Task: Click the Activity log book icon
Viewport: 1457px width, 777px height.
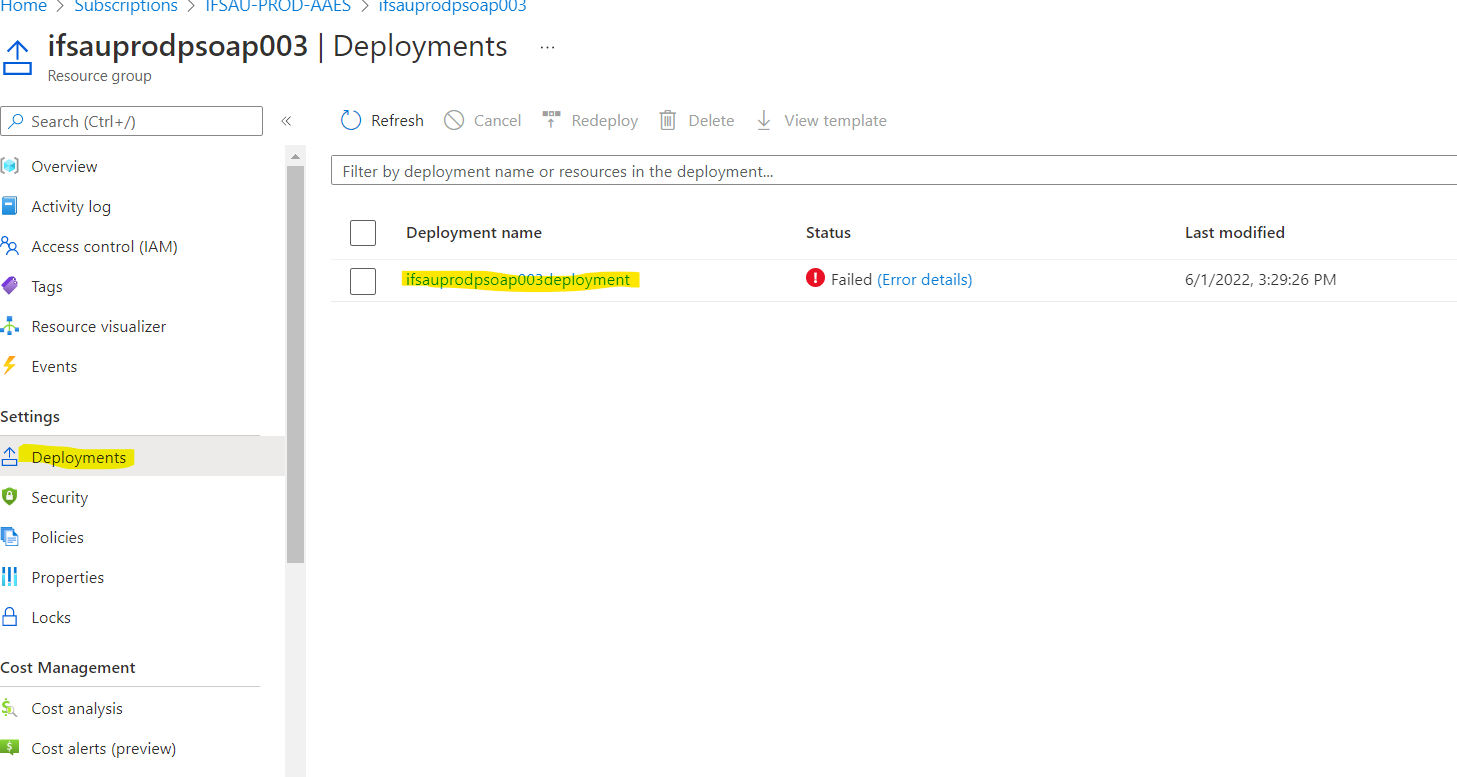Action: click(x=10, y=206)
